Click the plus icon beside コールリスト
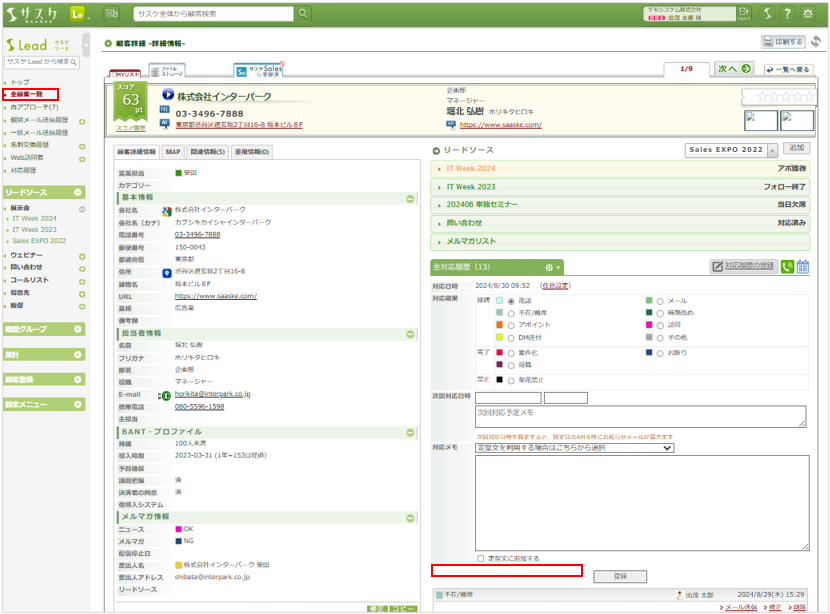Screen dimensions: 830x614 click(x=82, y=282)
